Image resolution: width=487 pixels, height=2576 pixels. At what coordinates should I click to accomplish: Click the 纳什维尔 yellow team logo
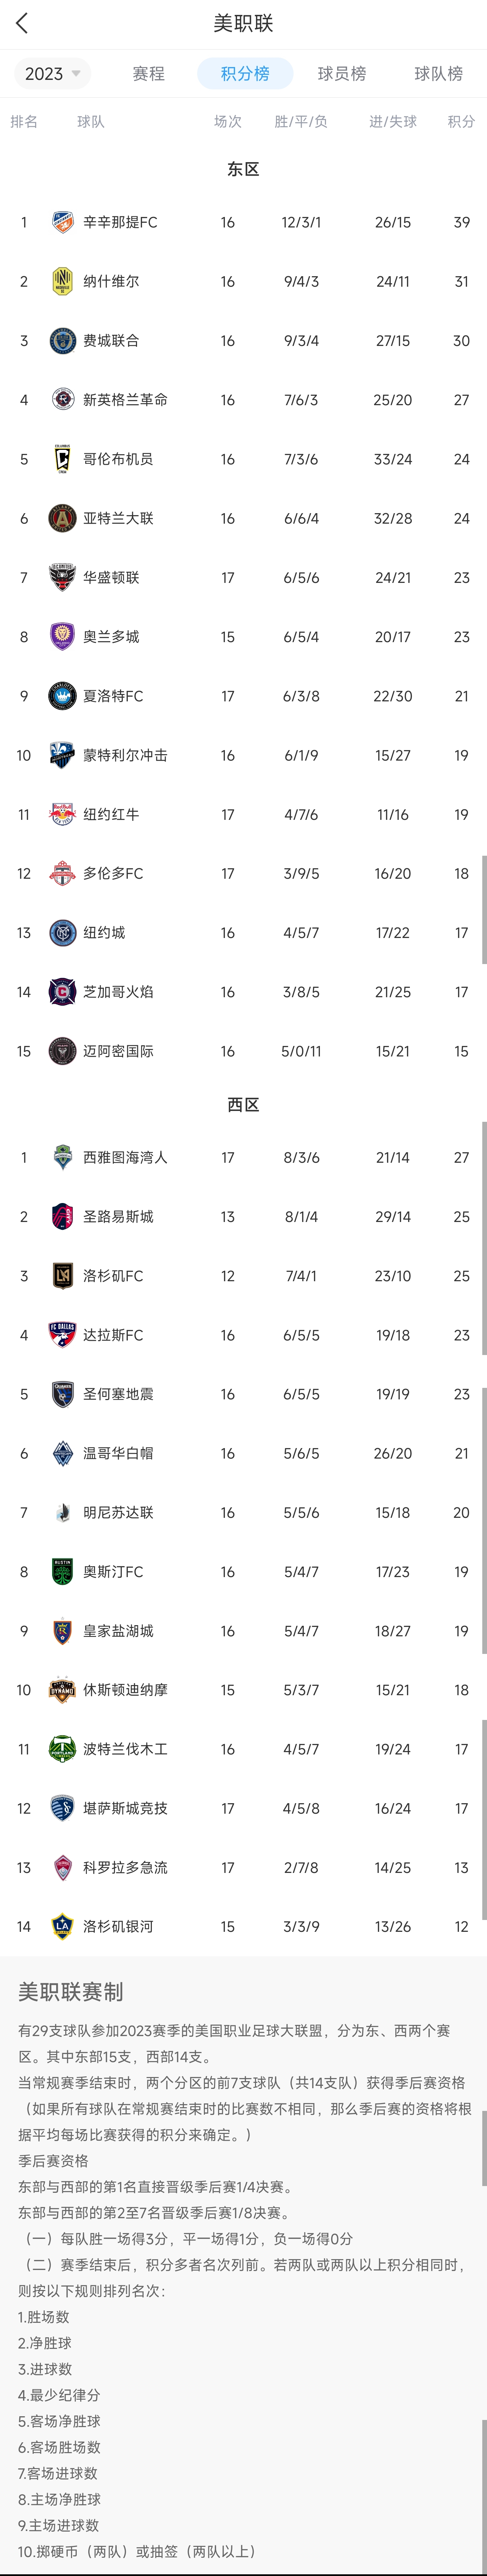click(x=62, y=281)
